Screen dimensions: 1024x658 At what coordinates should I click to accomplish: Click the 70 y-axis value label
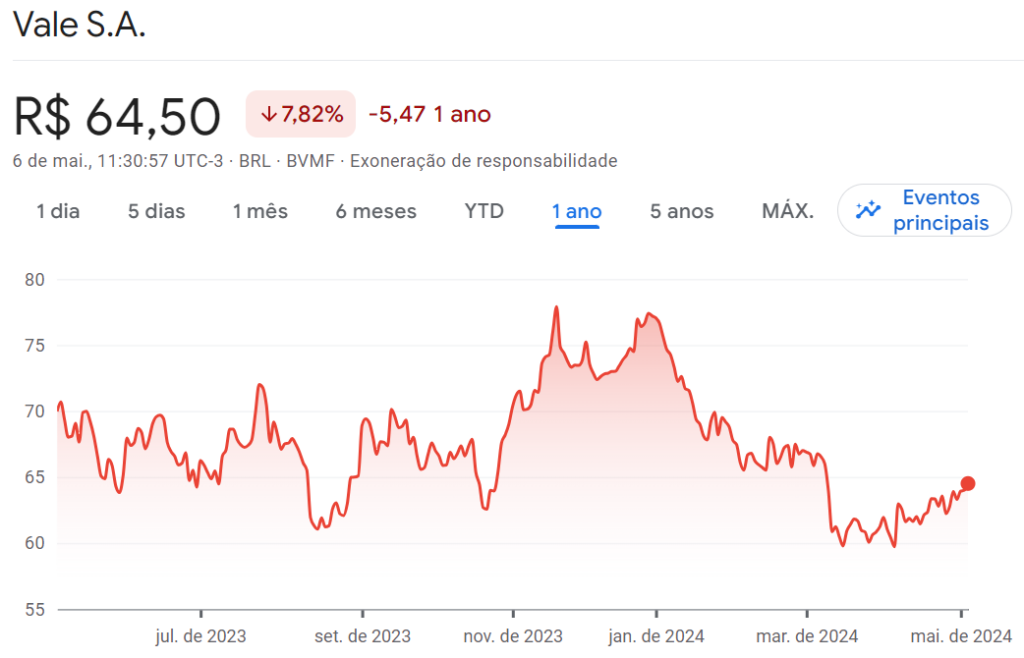35,412
